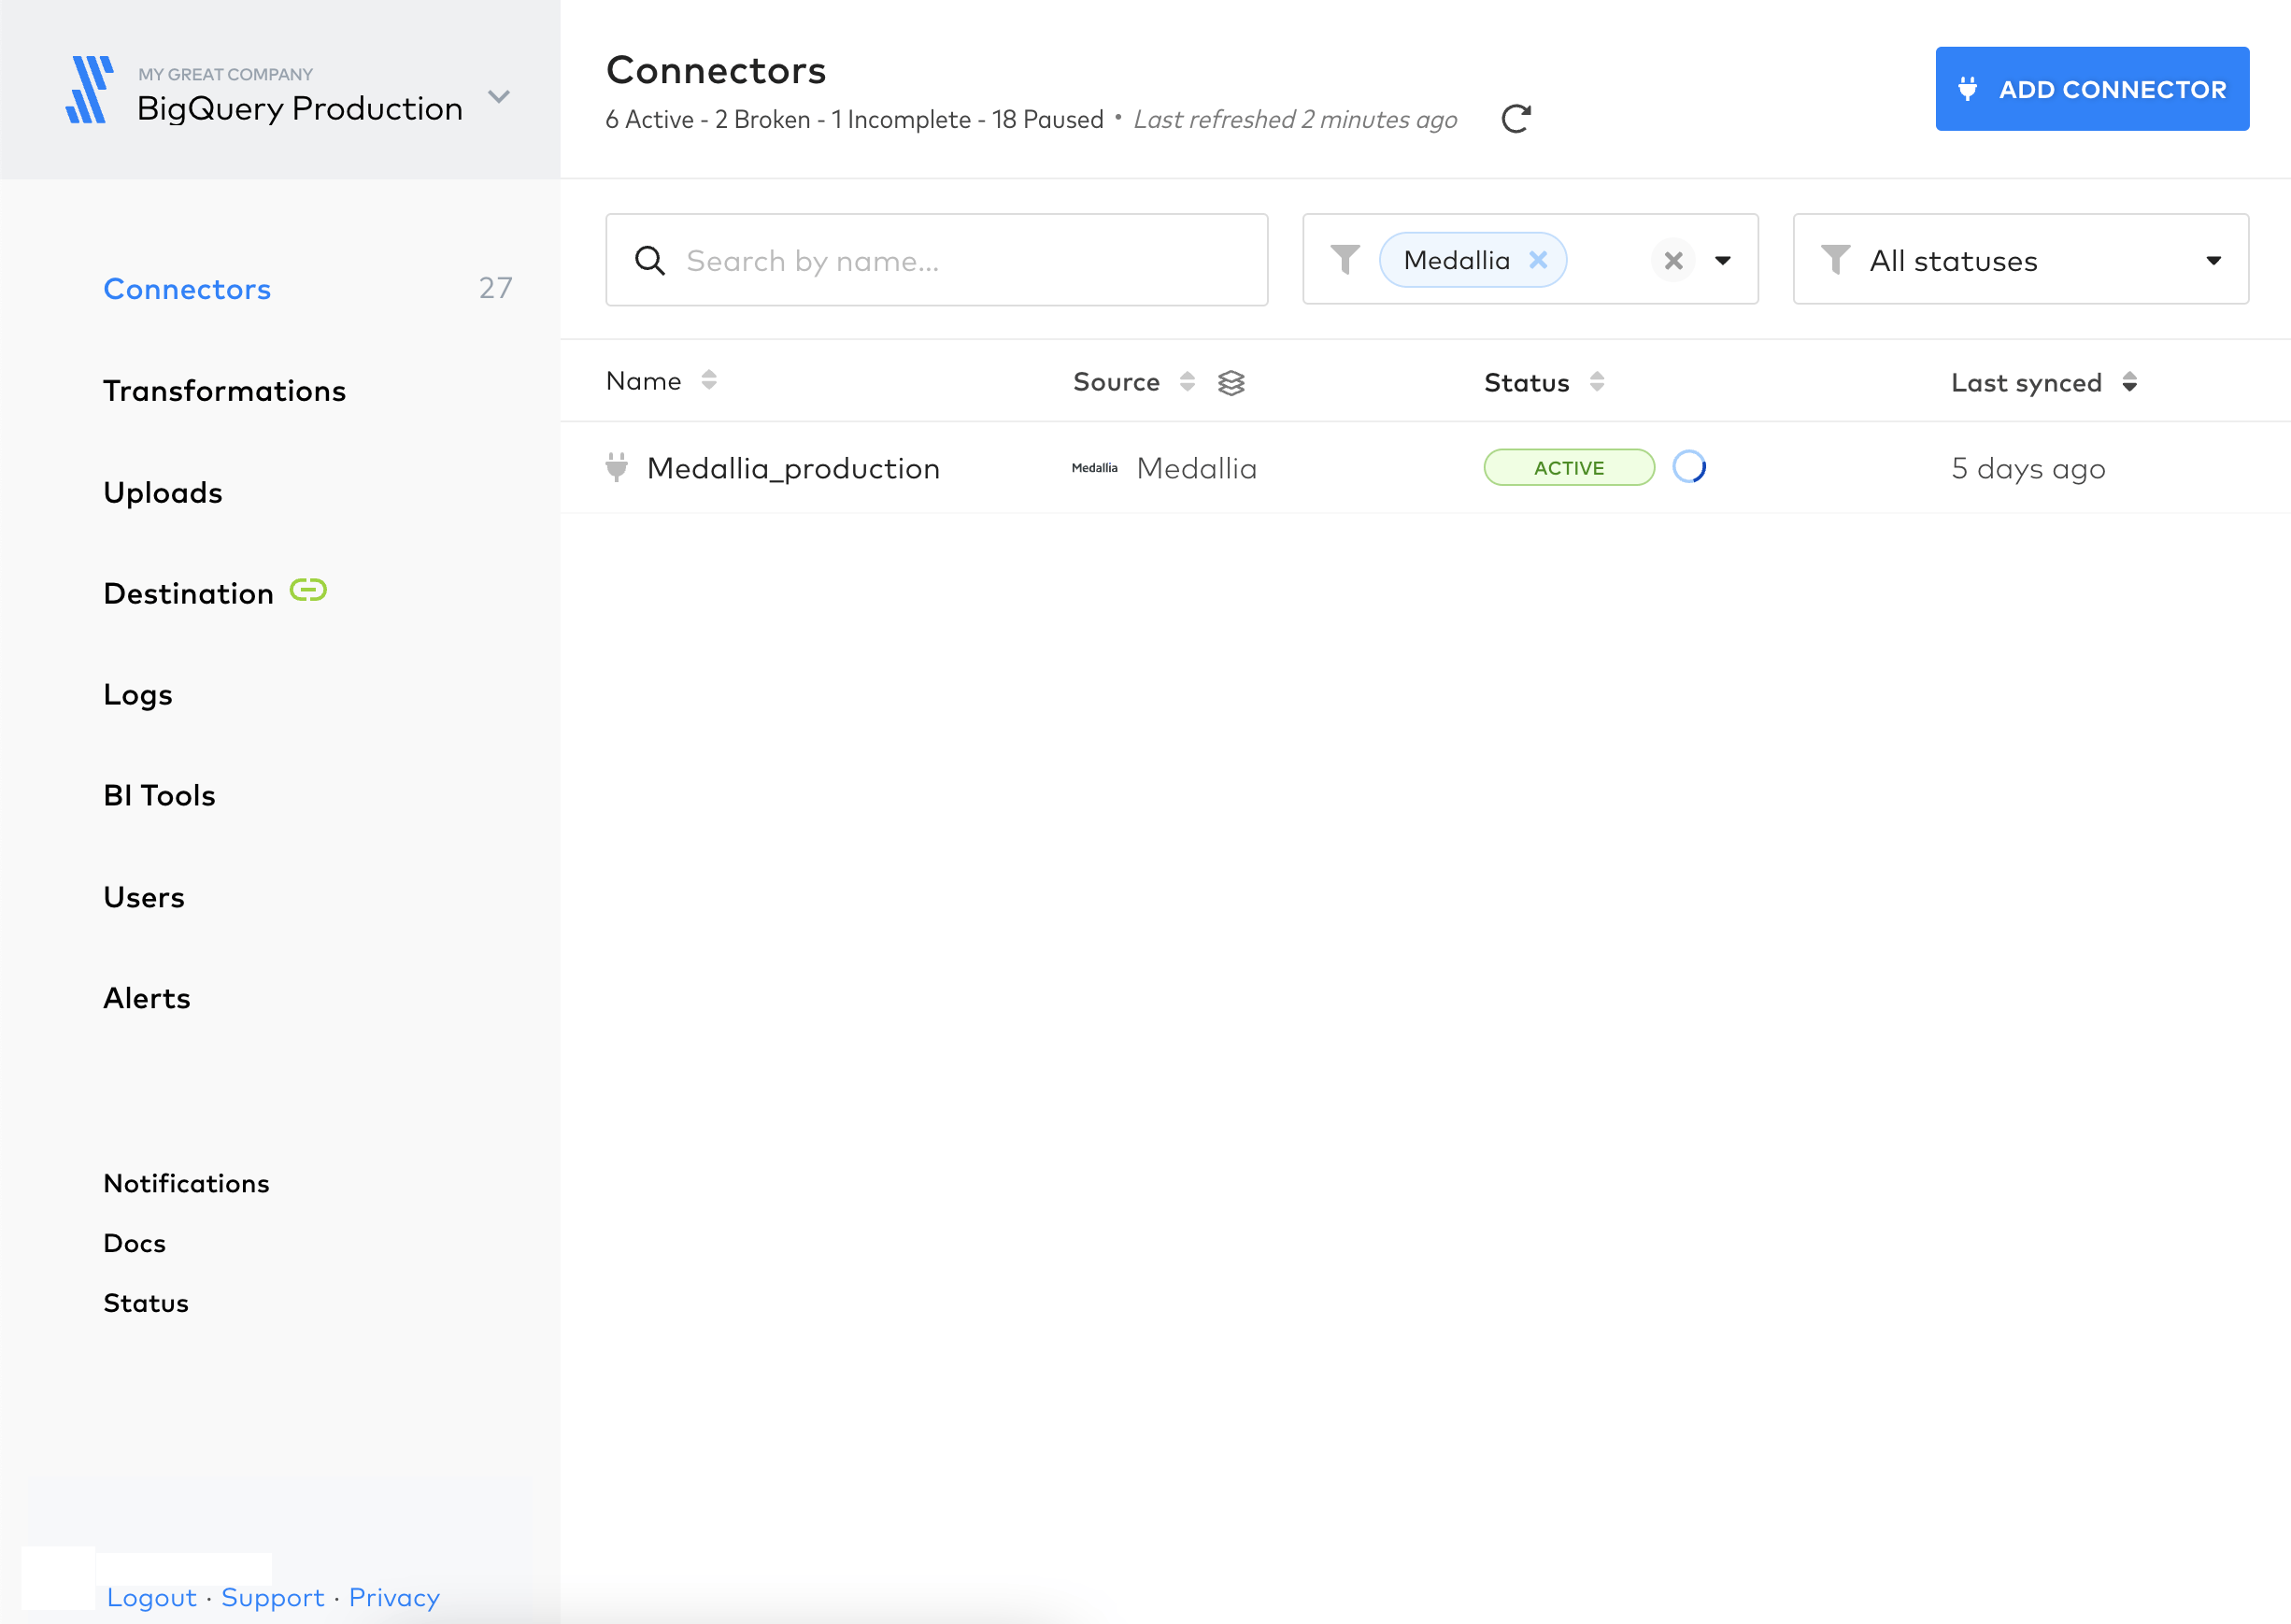
Task: Expand the BigQuery Production account switcher
Action: (499, 97)
